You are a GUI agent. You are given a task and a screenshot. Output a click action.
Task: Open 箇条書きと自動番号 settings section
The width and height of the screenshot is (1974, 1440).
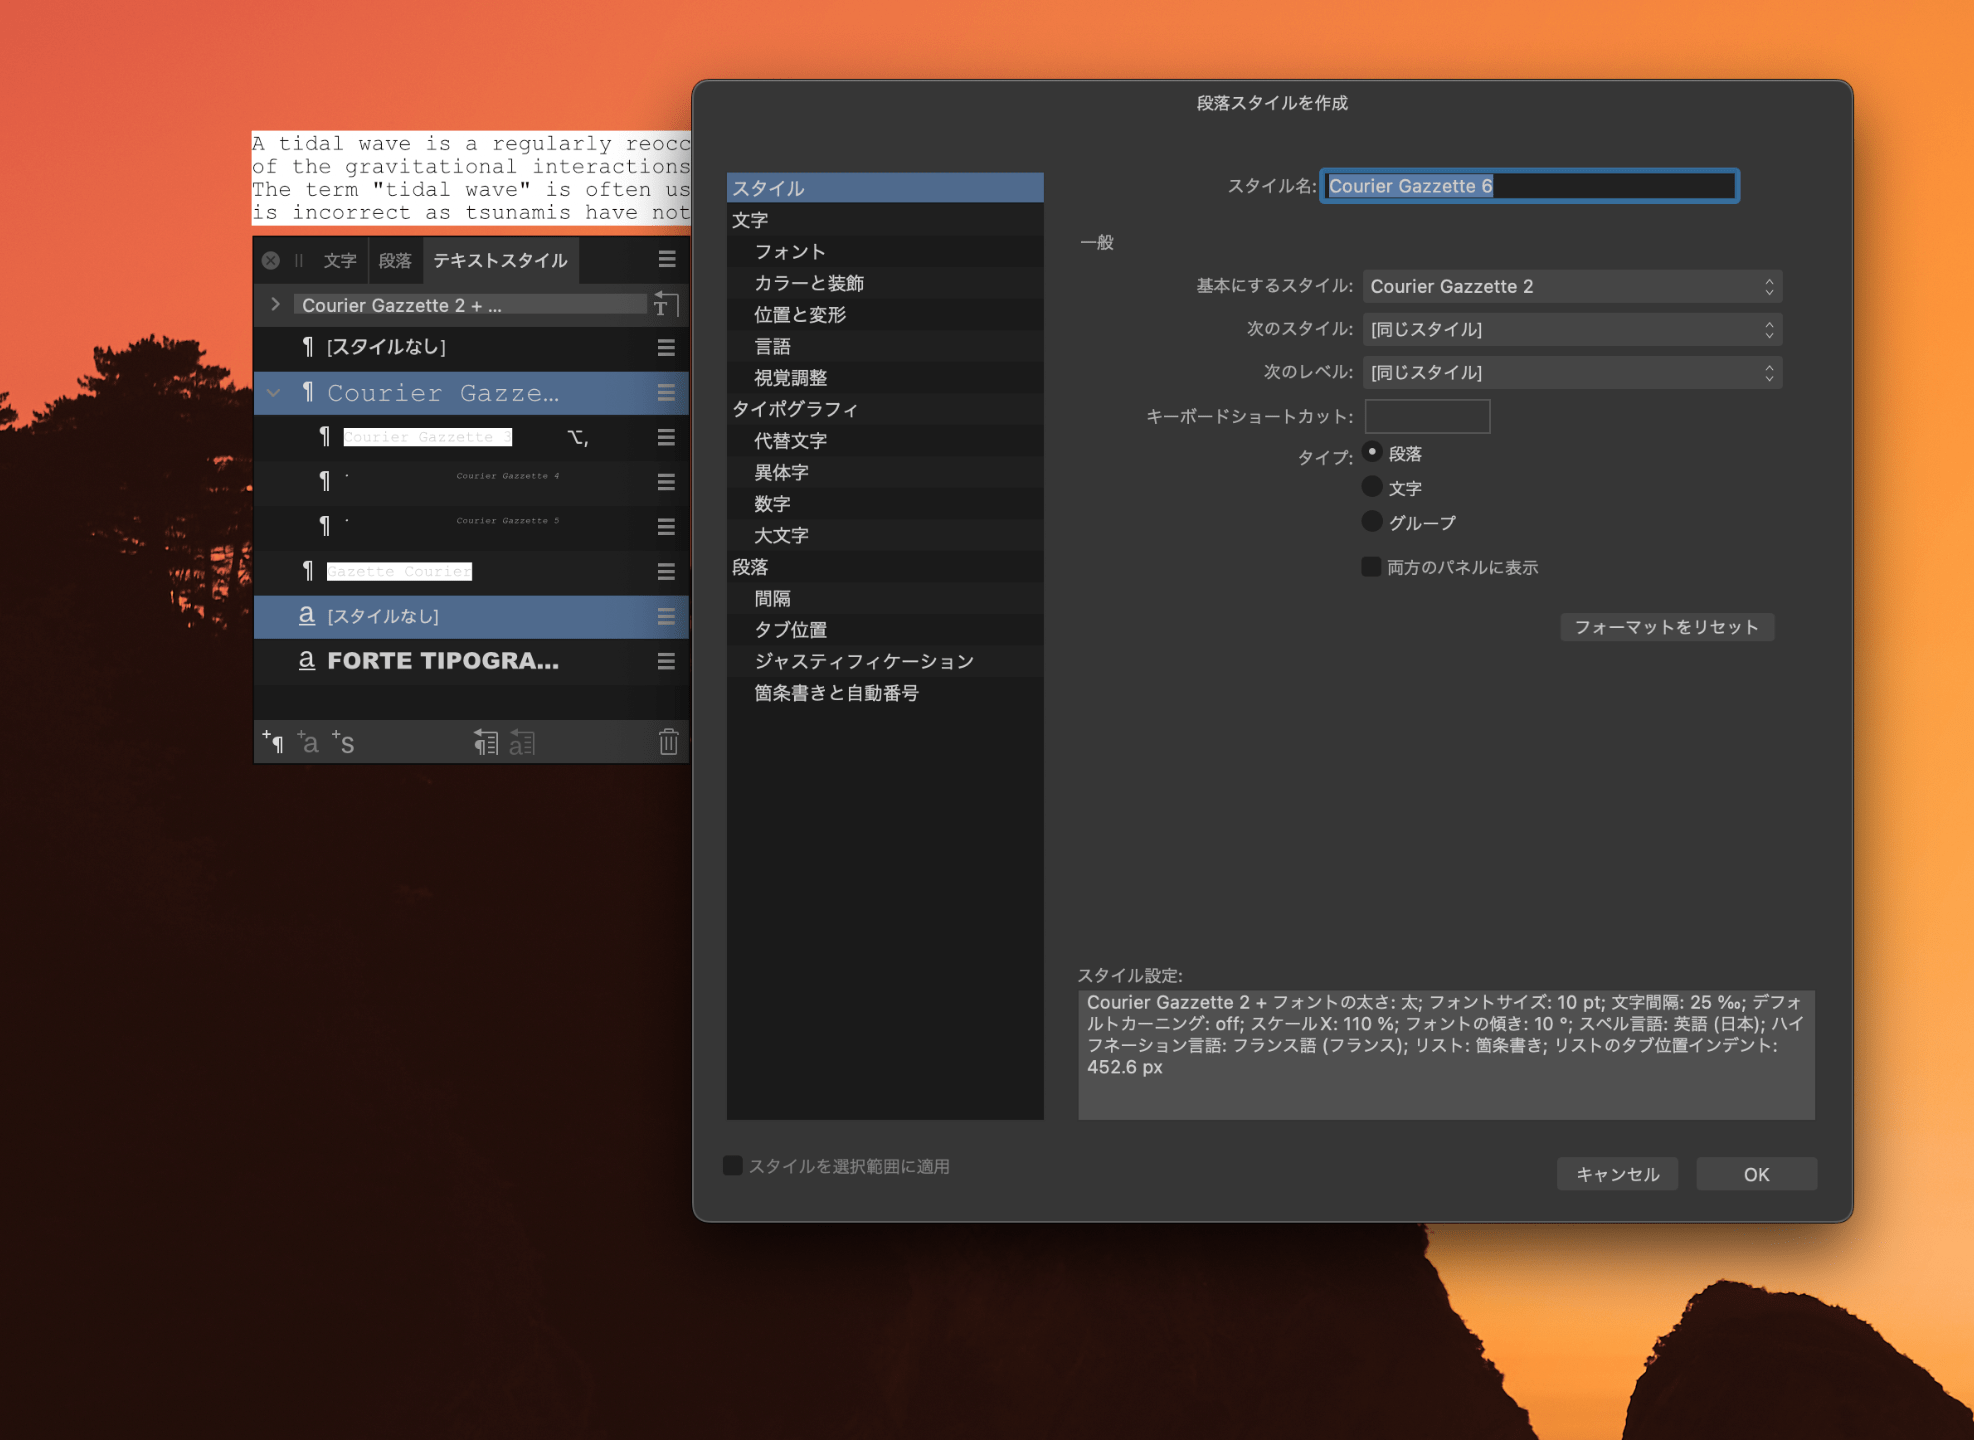coord(885,693)
